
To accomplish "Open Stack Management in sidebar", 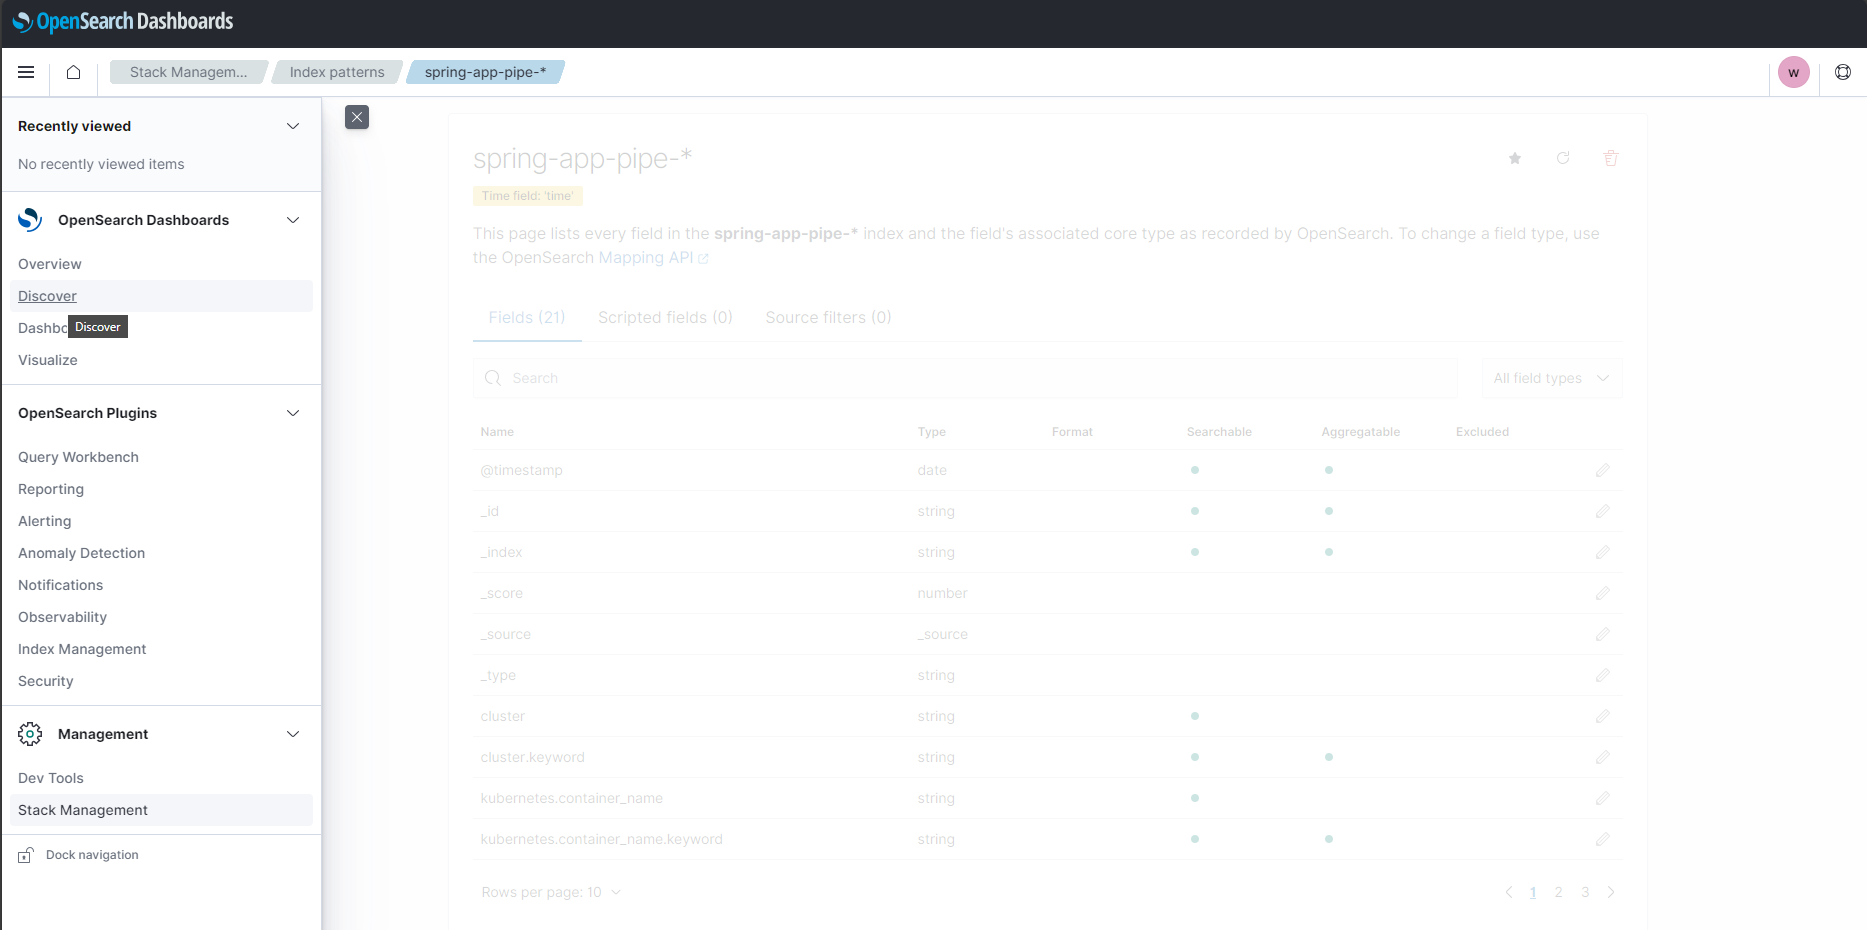I will point(83,810).
